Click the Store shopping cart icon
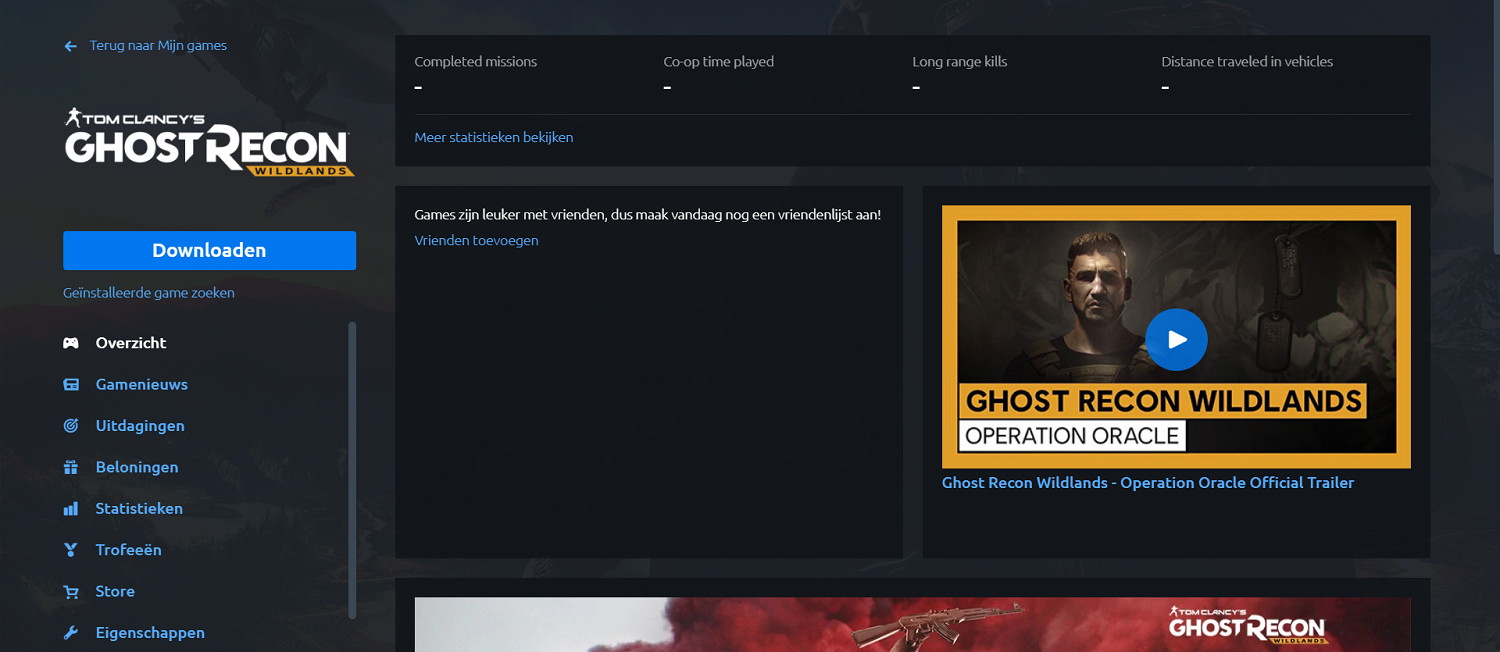The height and width of the screenshot is (652, 1500). pos(71,592)
